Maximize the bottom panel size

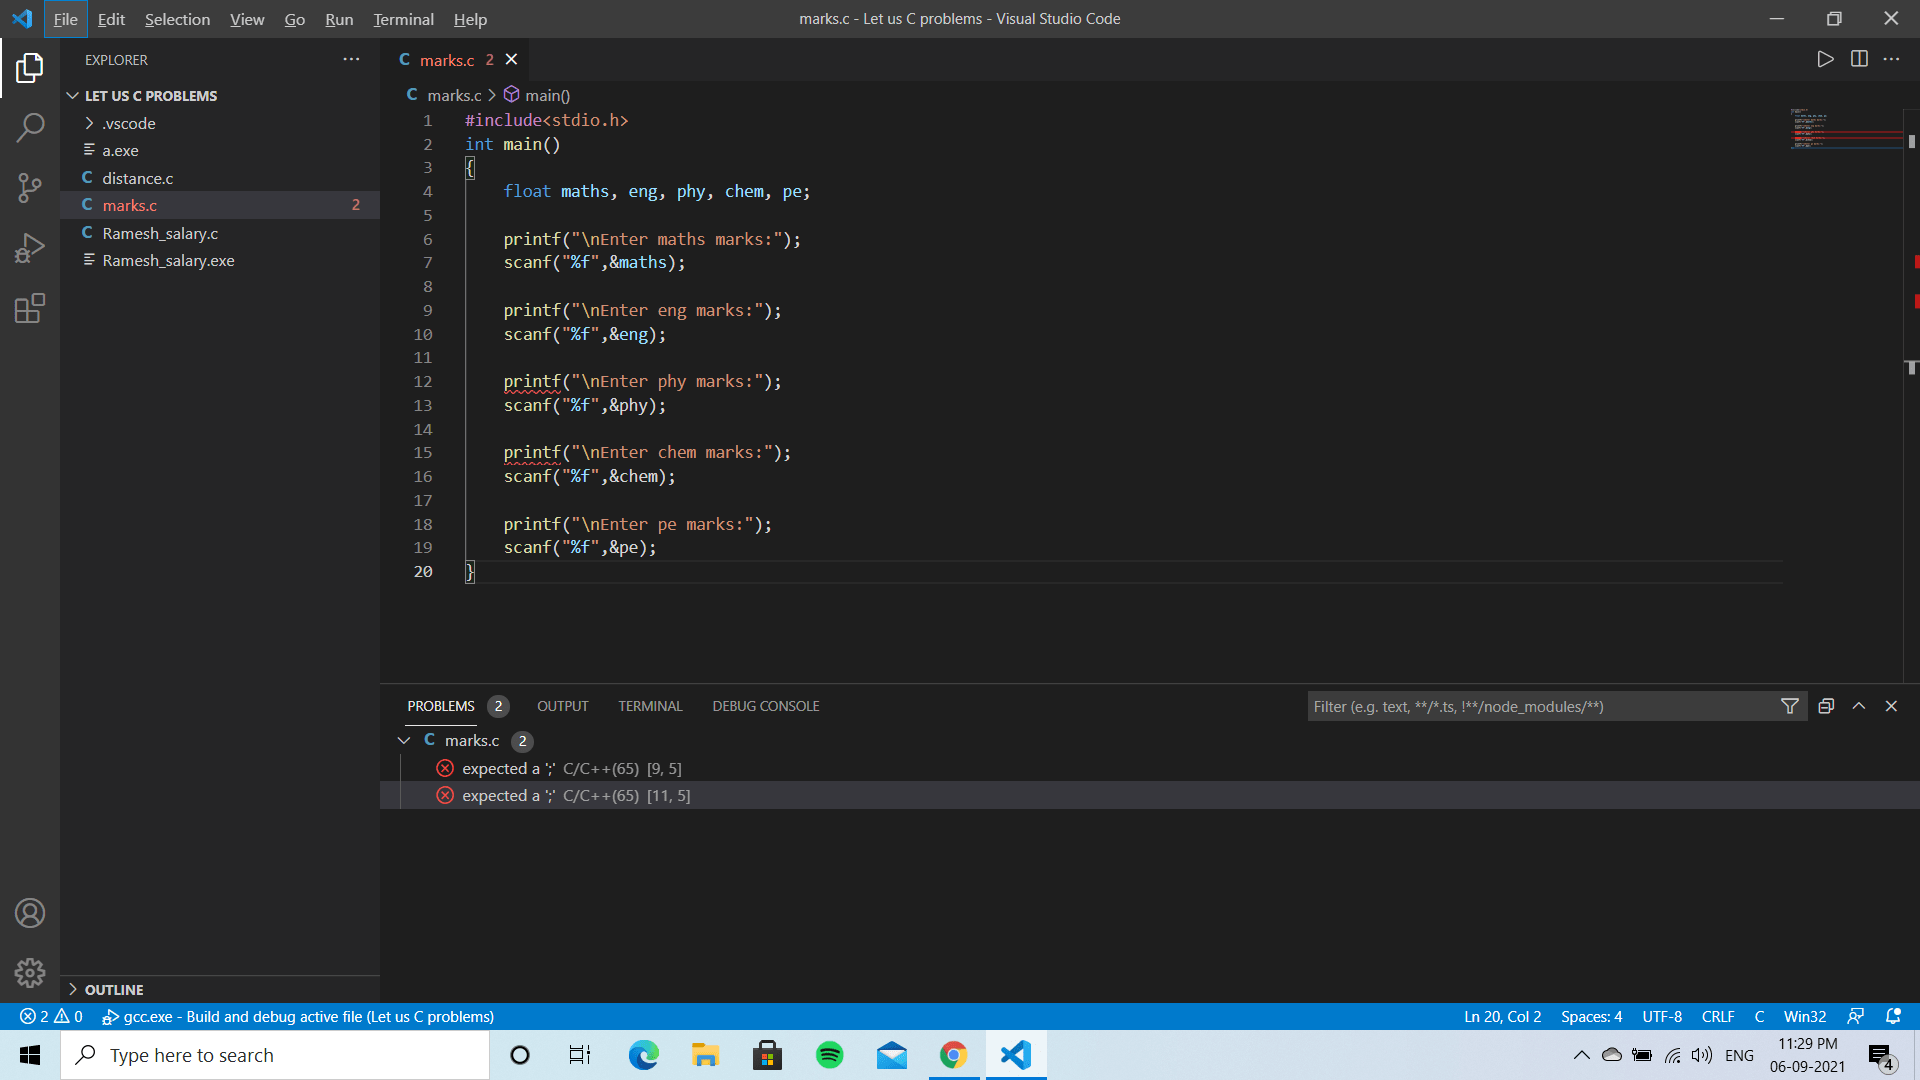[1859, 706]
